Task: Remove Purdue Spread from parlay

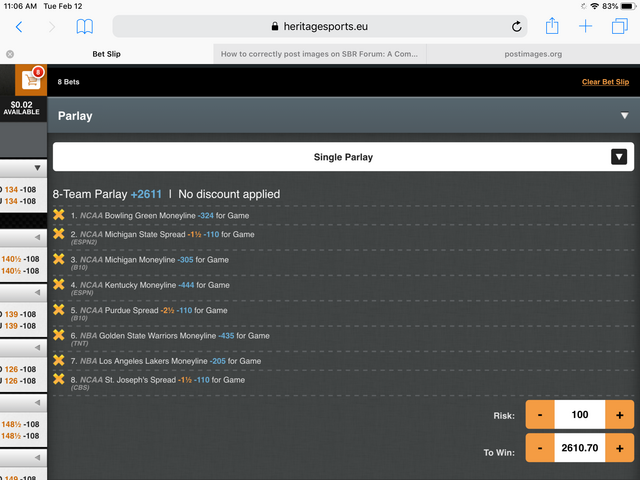Action: (x=59, y=309)
